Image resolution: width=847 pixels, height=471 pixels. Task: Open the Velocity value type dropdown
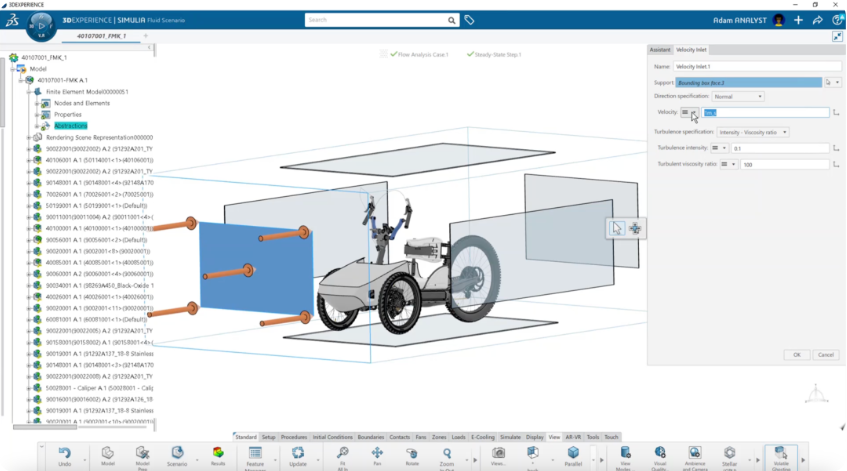pos(689,112)
